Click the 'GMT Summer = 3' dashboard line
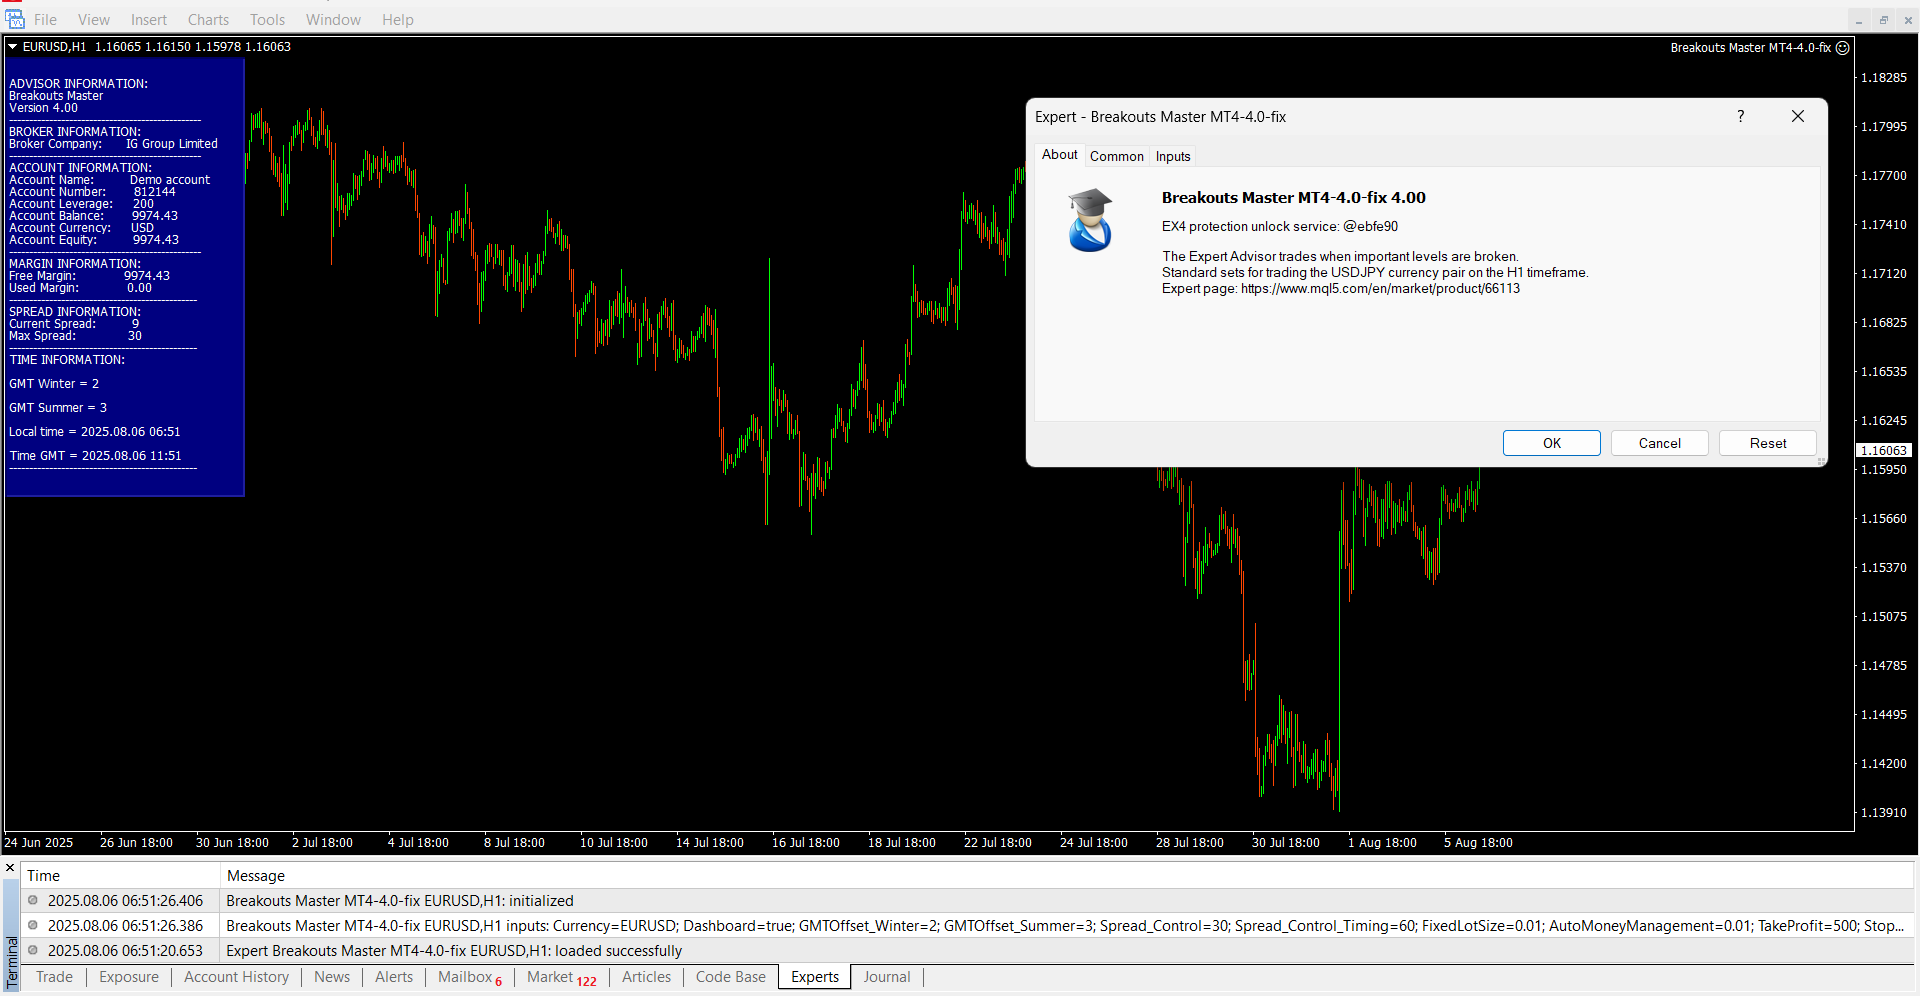This screenshot has width=1920, height=996. tap(58, 408)
